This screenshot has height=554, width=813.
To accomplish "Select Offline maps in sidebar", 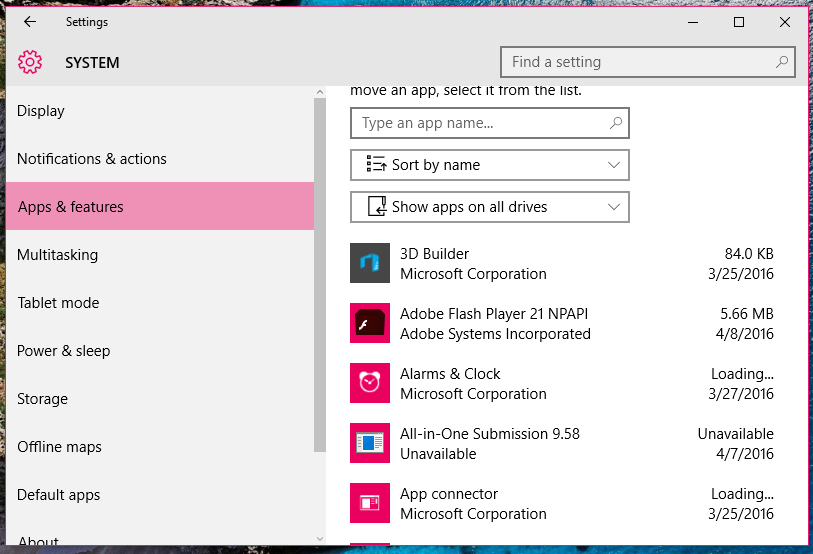I will tap(60, 447).
